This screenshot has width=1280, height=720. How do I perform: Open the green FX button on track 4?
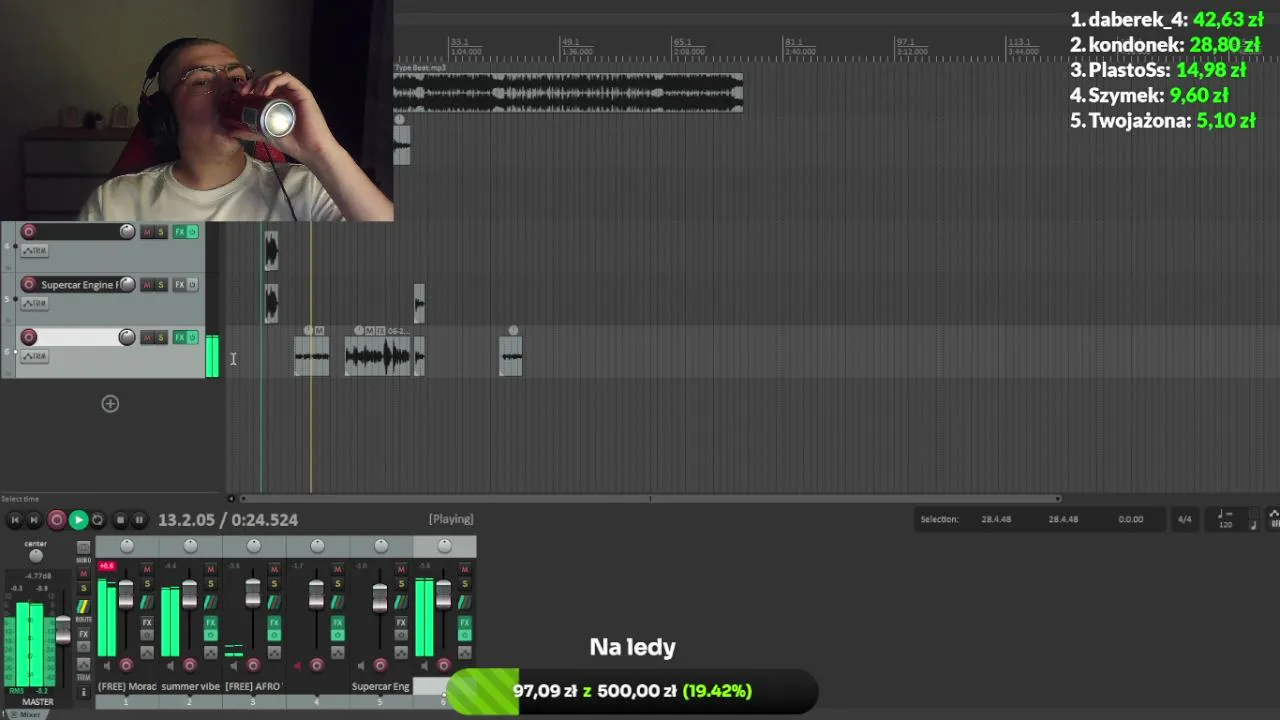point(180,232)
